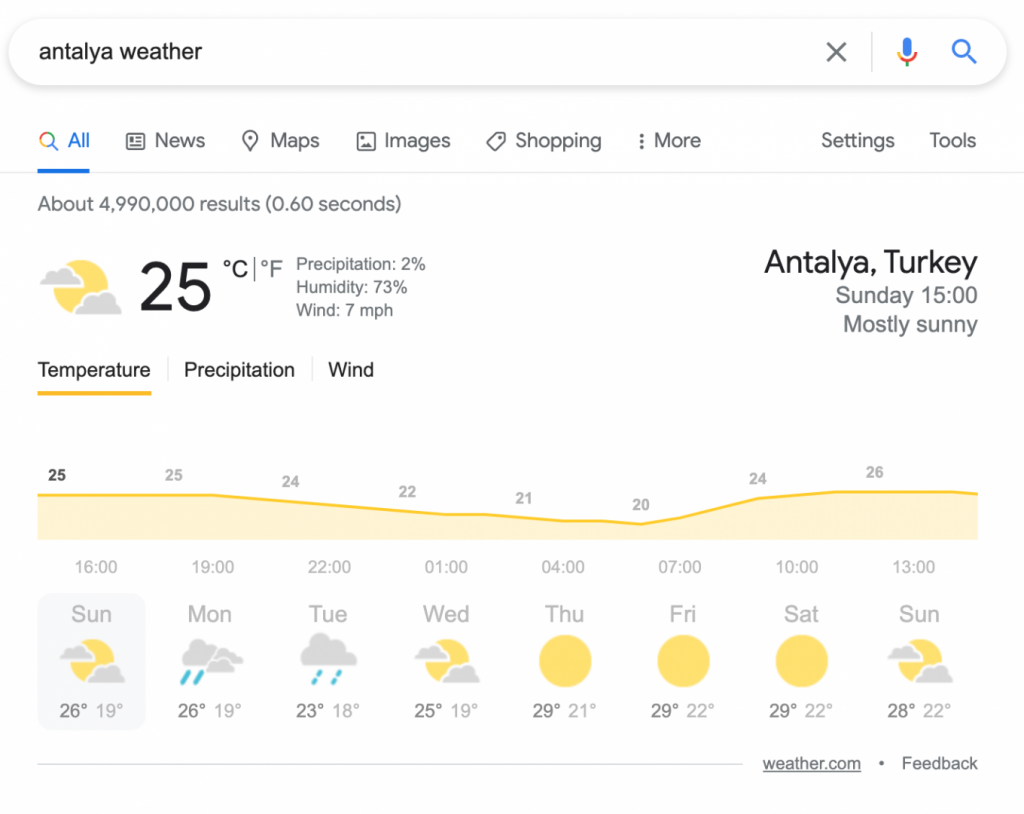Pick Friday's sunny day forecast

[683, 661]
